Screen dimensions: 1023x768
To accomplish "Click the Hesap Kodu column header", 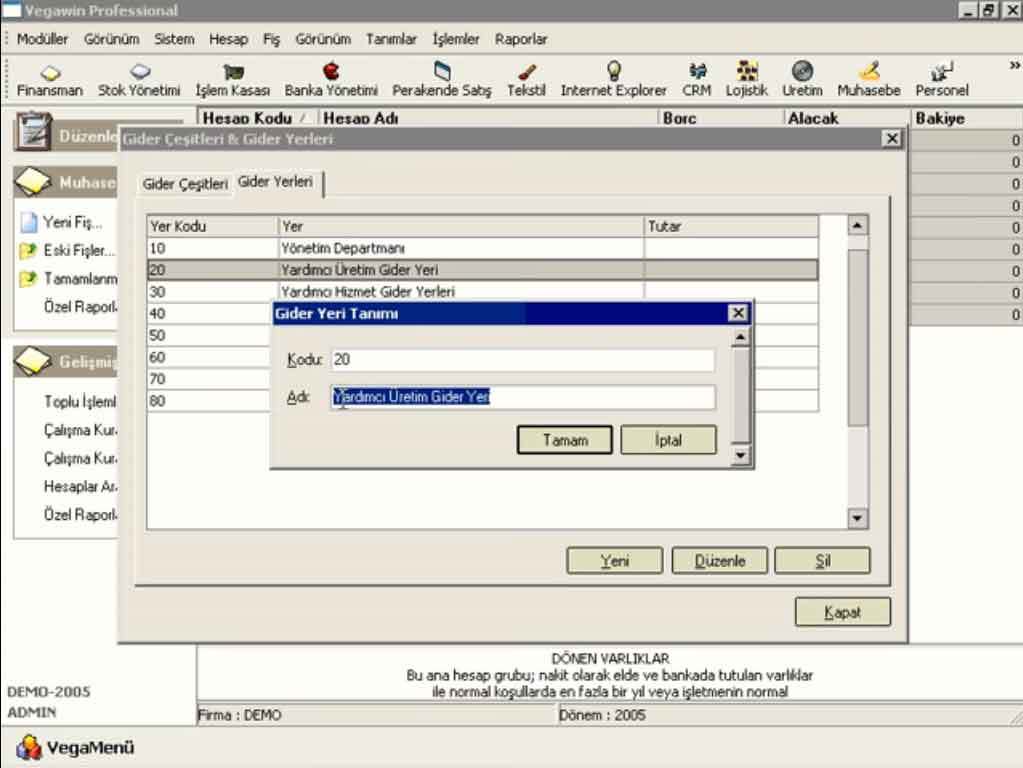I will pos(257,118).
